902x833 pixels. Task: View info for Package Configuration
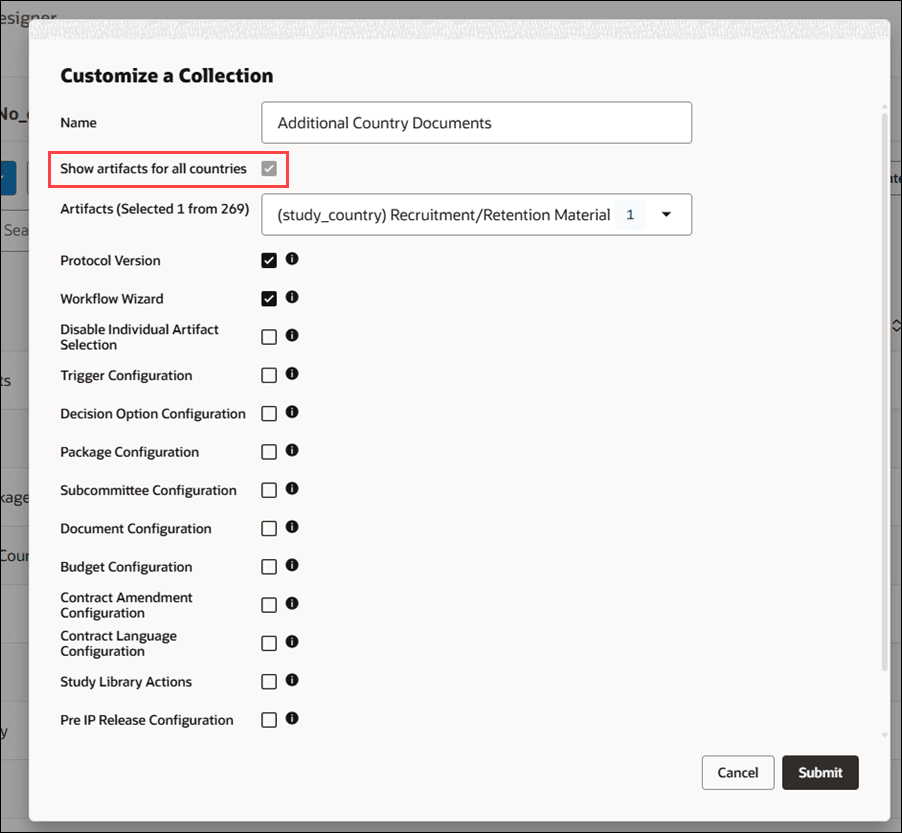tap(290, 451)
